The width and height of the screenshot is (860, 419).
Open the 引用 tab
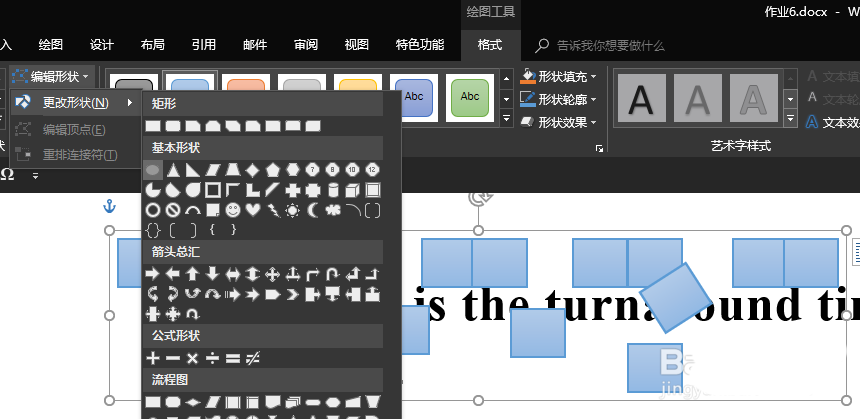pyautogui.click(x=203, y=44)
